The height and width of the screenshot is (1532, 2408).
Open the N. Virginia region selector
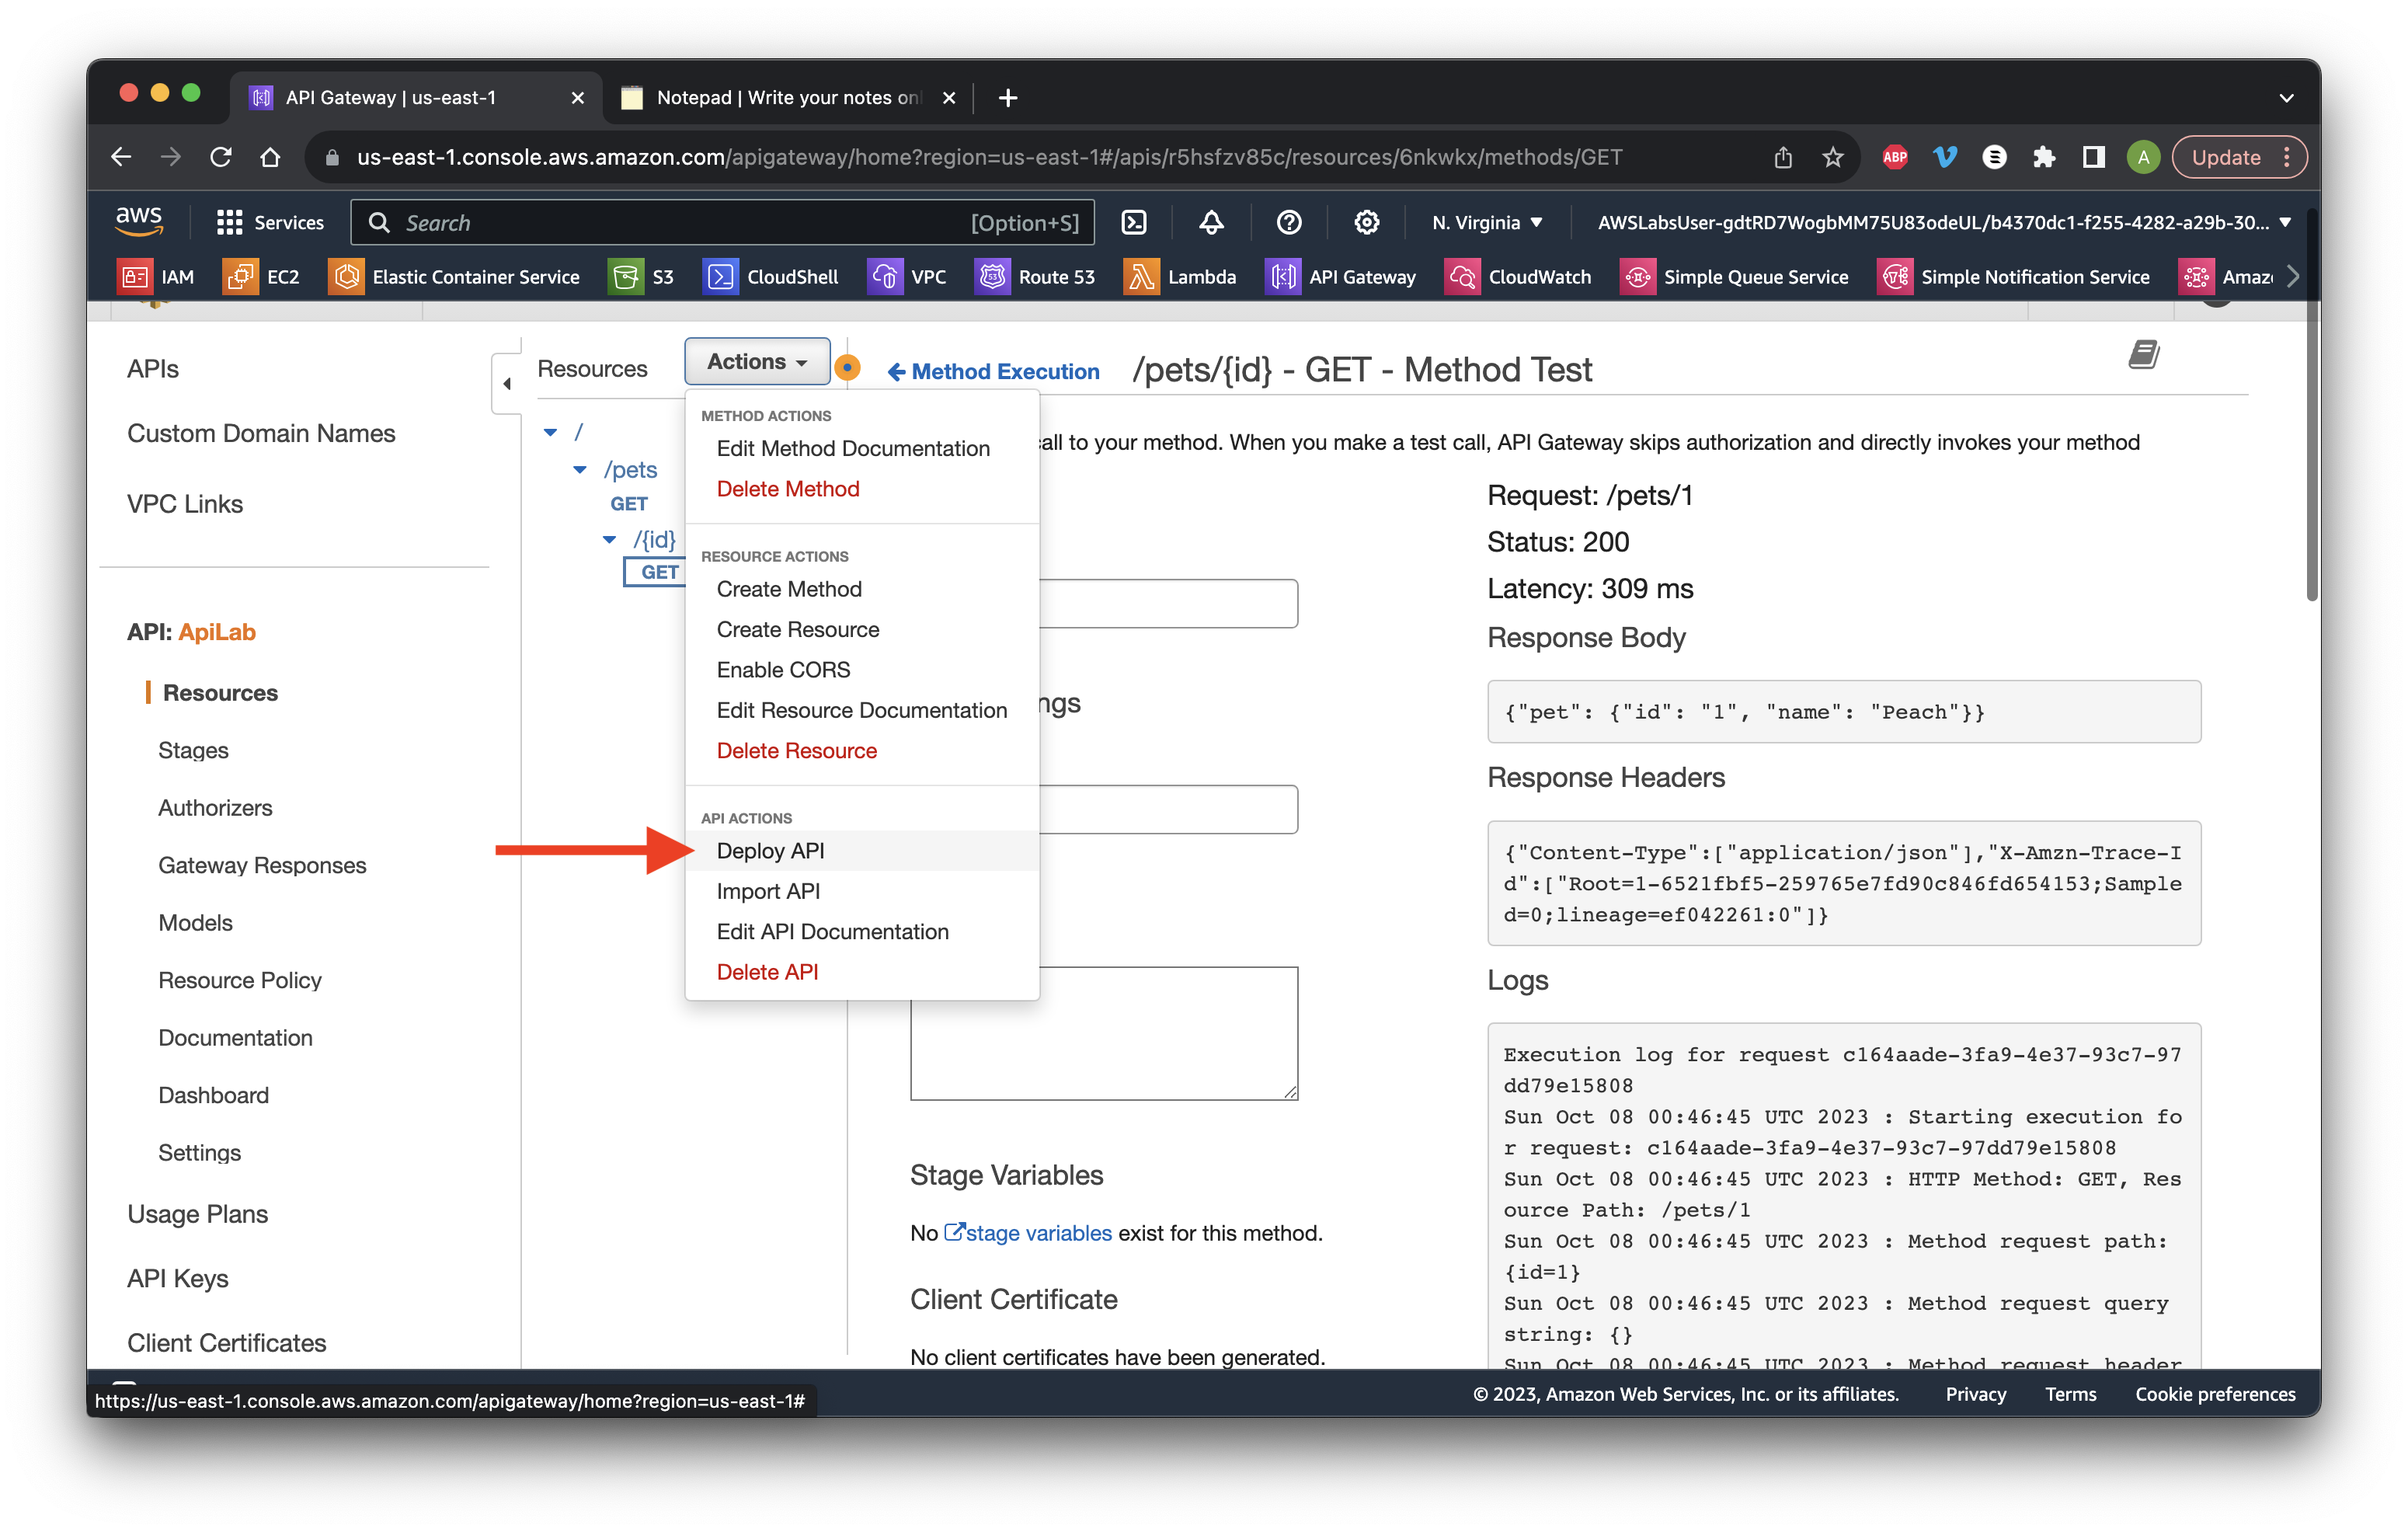point(1487,222)
